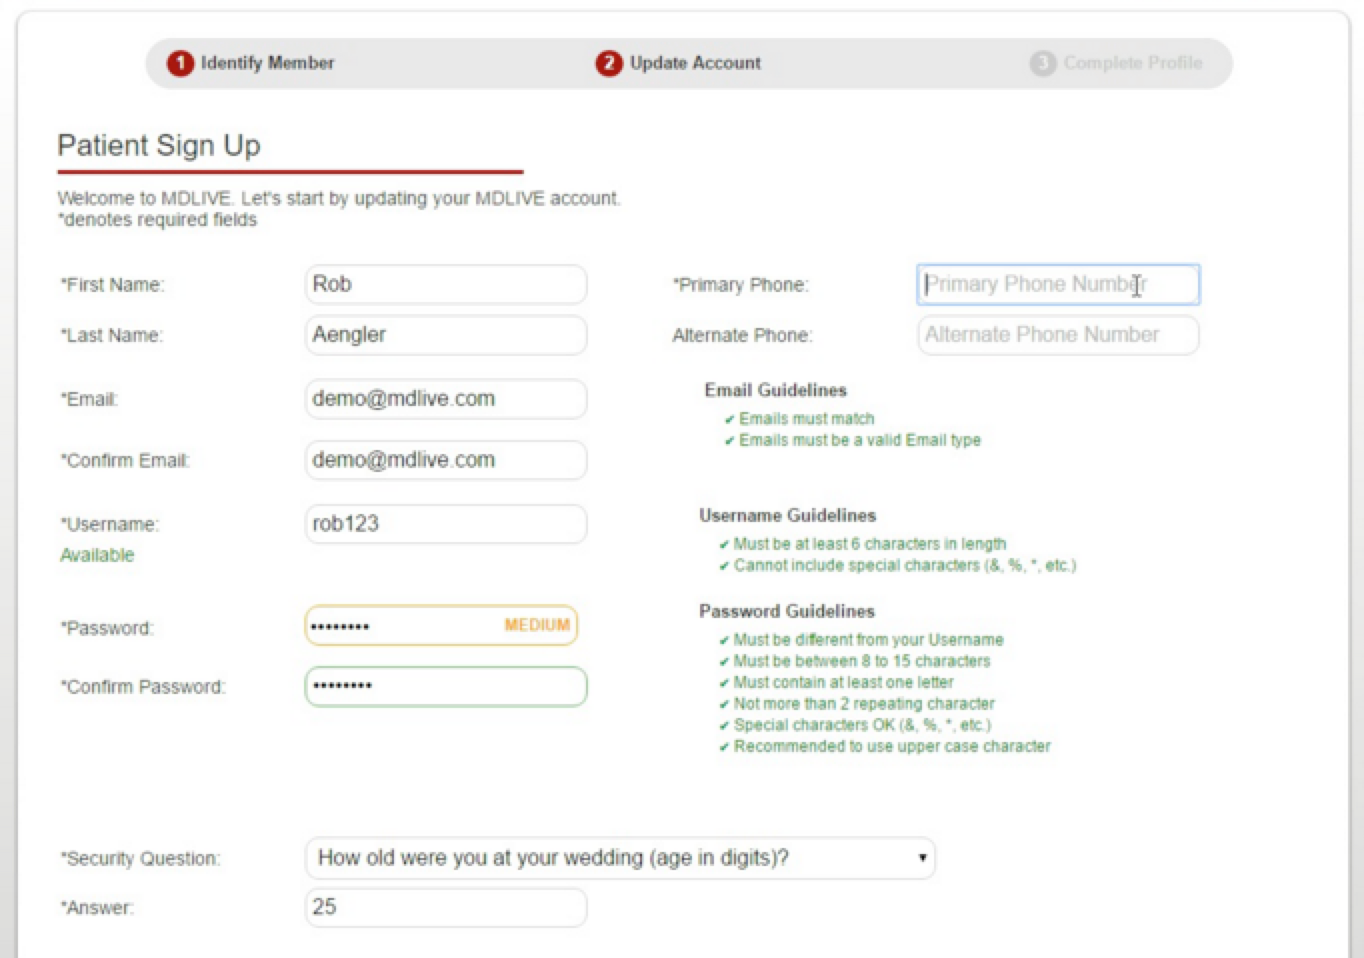Click 'Recommended to use upper case character'
Image resolution: width=1364 pixels, height=958 pixels.
(x=892, y=746)
